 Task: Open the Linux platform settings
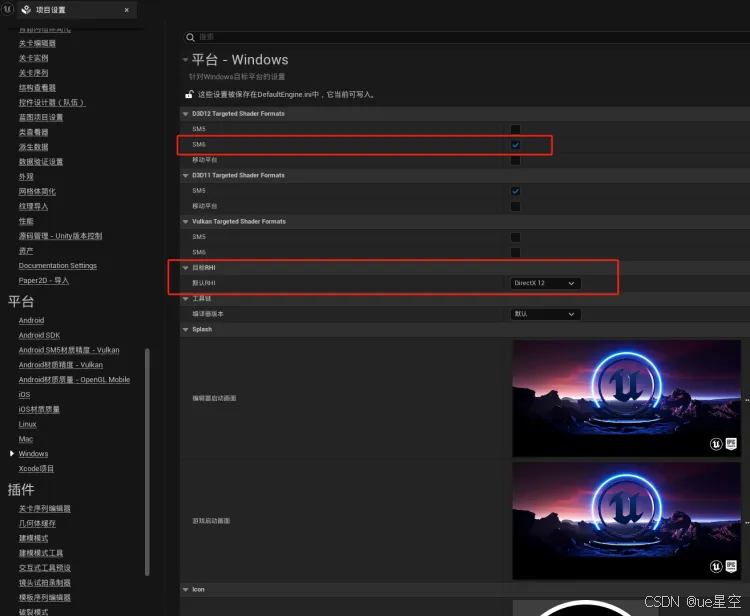(27, 424)
